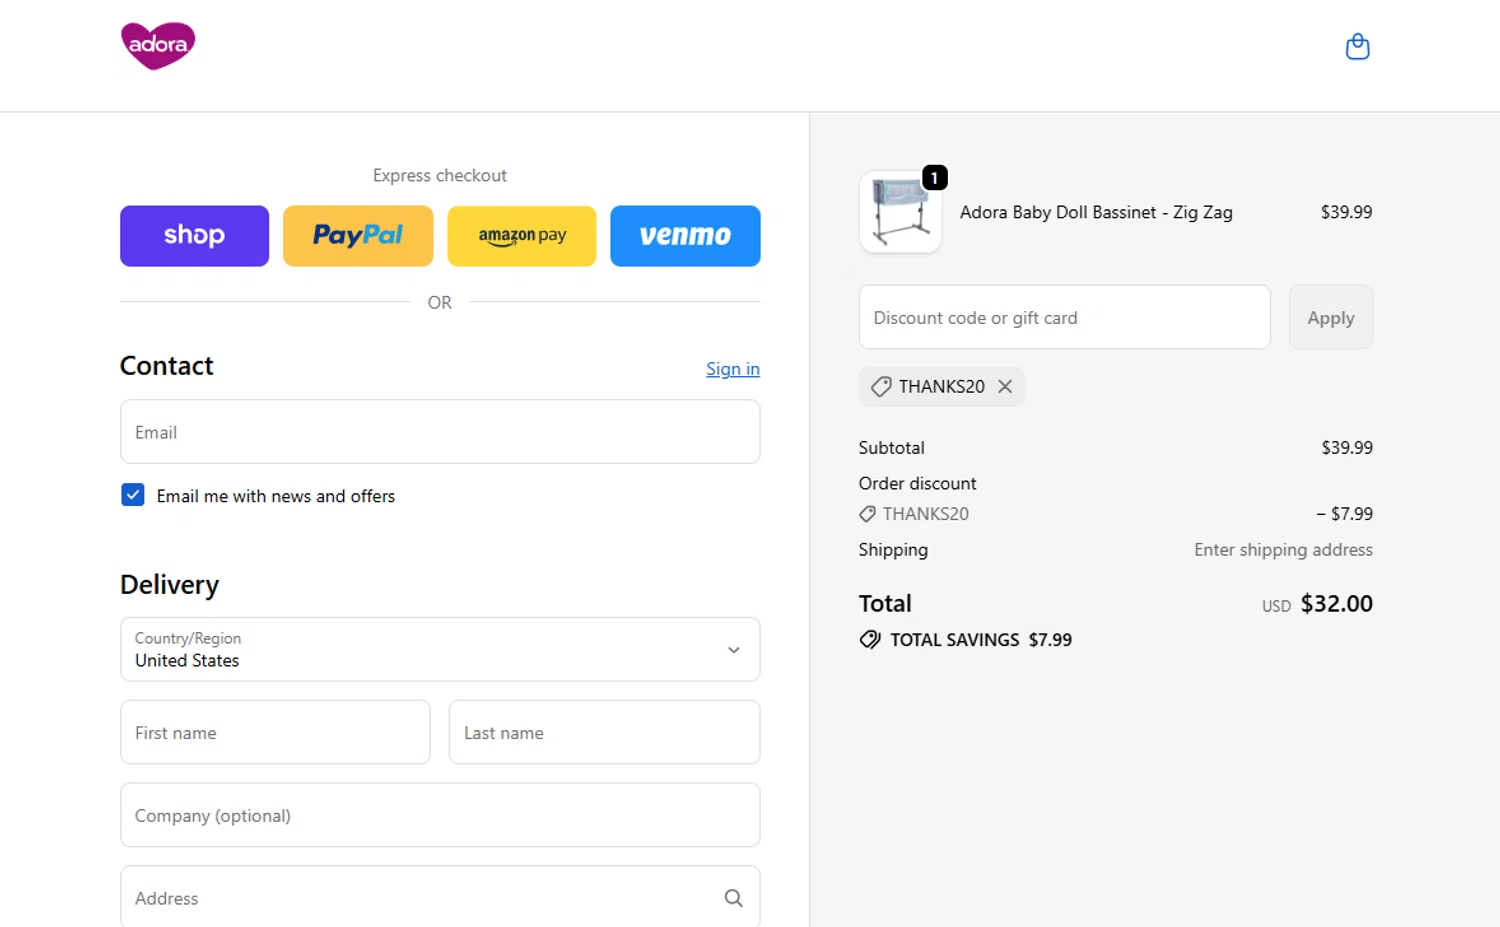Focus the Discount code or gift card field
This screenshot has height=927, width=1500.
pos(1064,317)
